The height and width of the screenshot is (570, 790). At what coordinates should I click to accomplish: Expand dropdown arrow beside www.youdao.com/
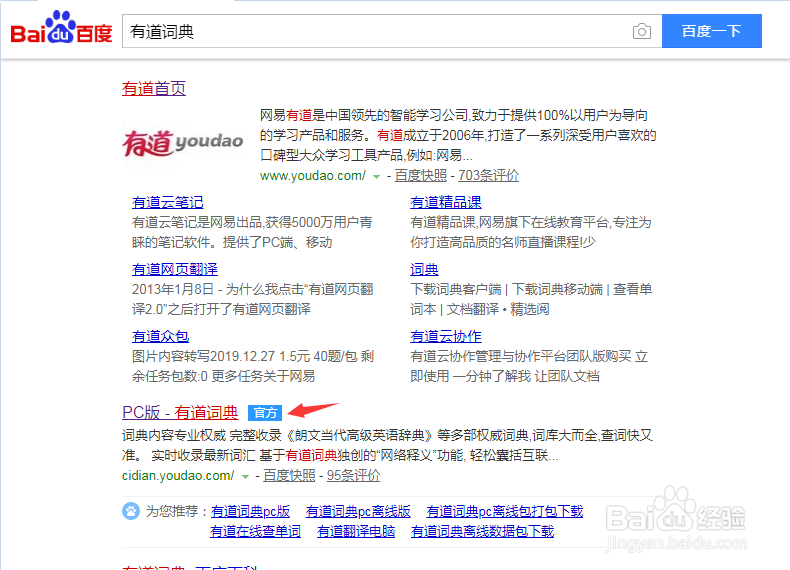click(376, 176)
